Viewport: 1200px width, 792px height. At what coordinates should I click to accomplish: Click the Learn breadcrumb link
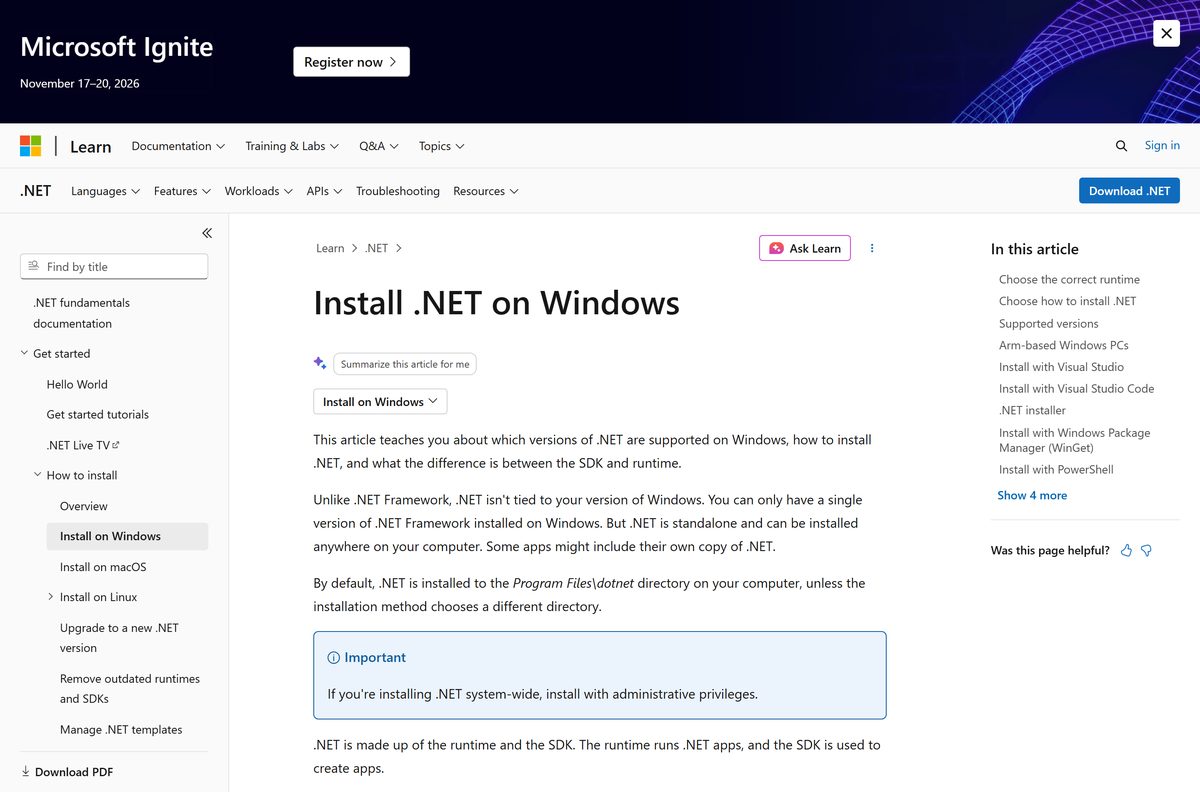330,248
